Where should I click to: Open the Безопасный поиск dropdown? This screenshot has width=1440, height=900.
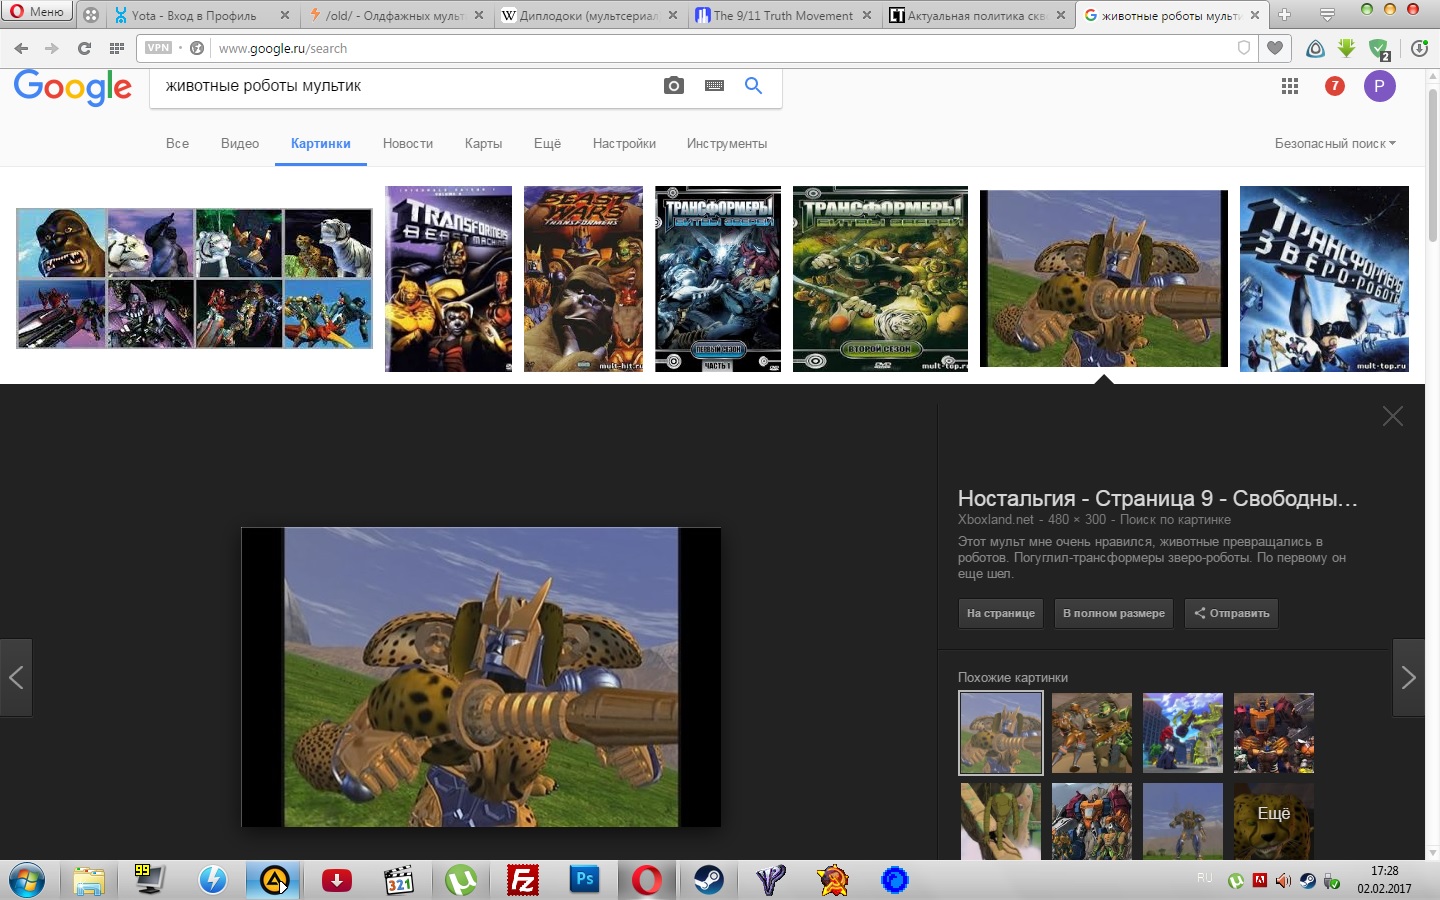point(1335,143)
